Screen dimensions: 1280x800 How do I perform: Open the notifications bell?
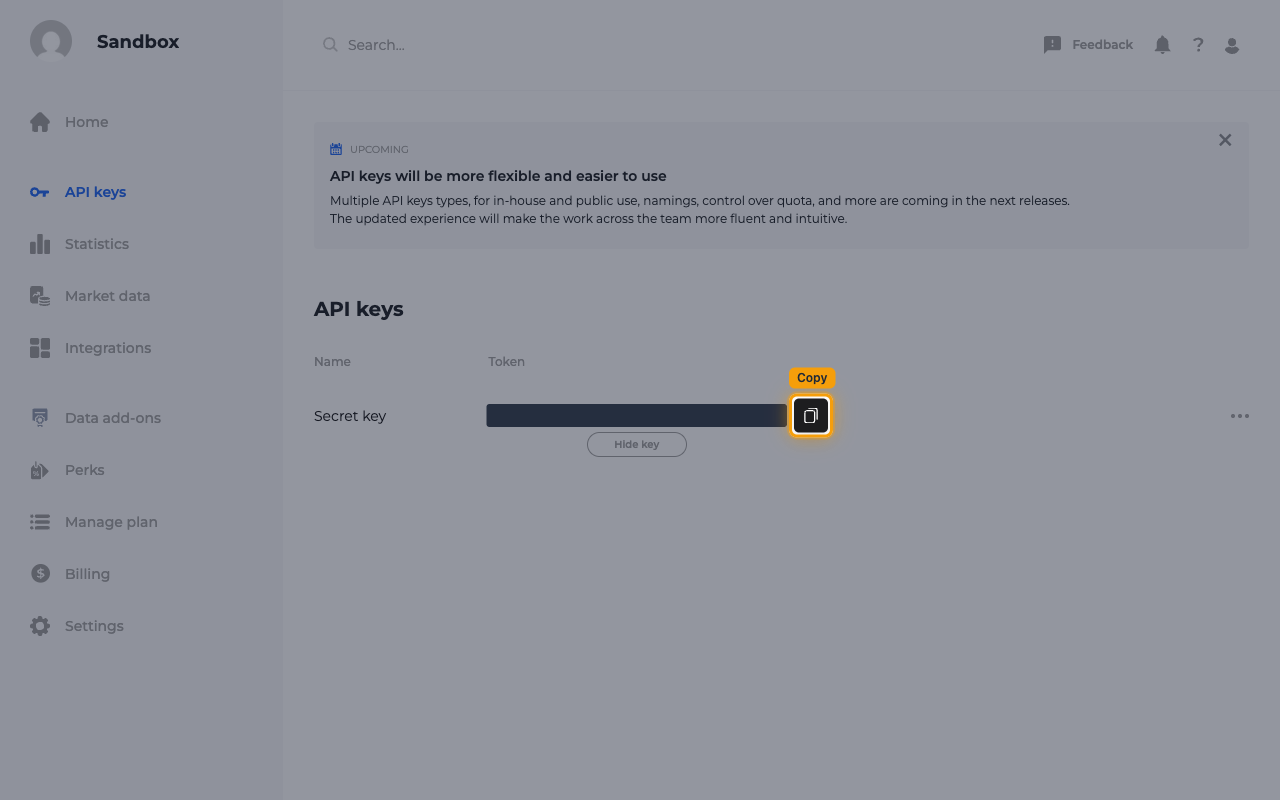tap(1162, 45)
